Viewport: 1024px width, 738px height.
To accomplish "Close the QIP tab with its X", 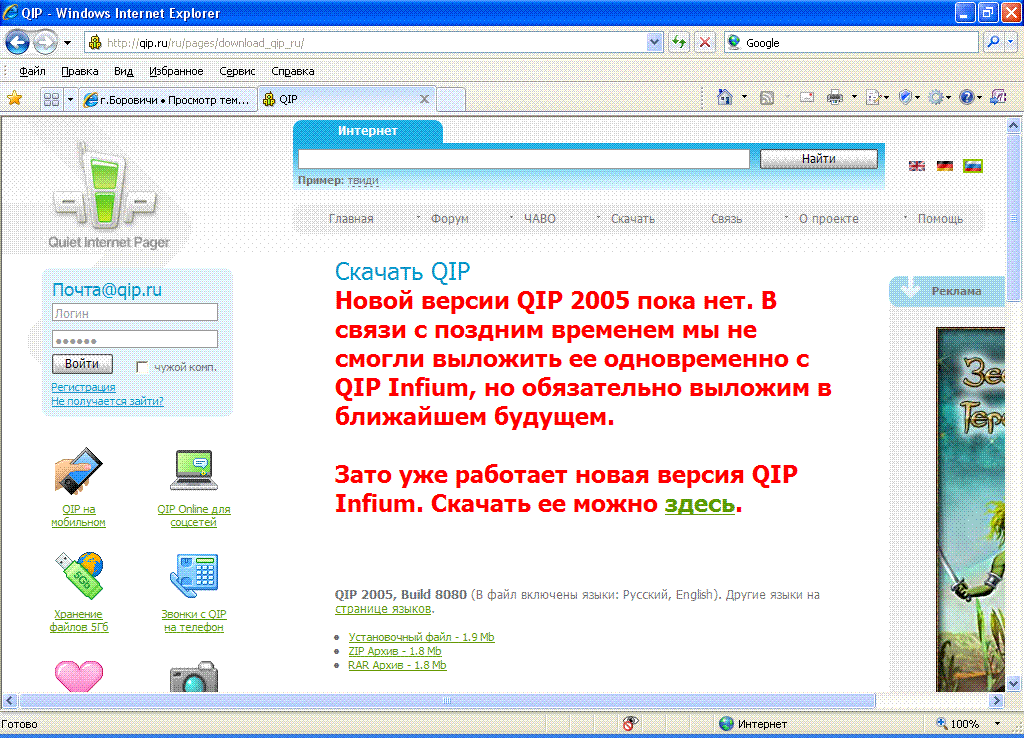I will click(x=424, y=99).
